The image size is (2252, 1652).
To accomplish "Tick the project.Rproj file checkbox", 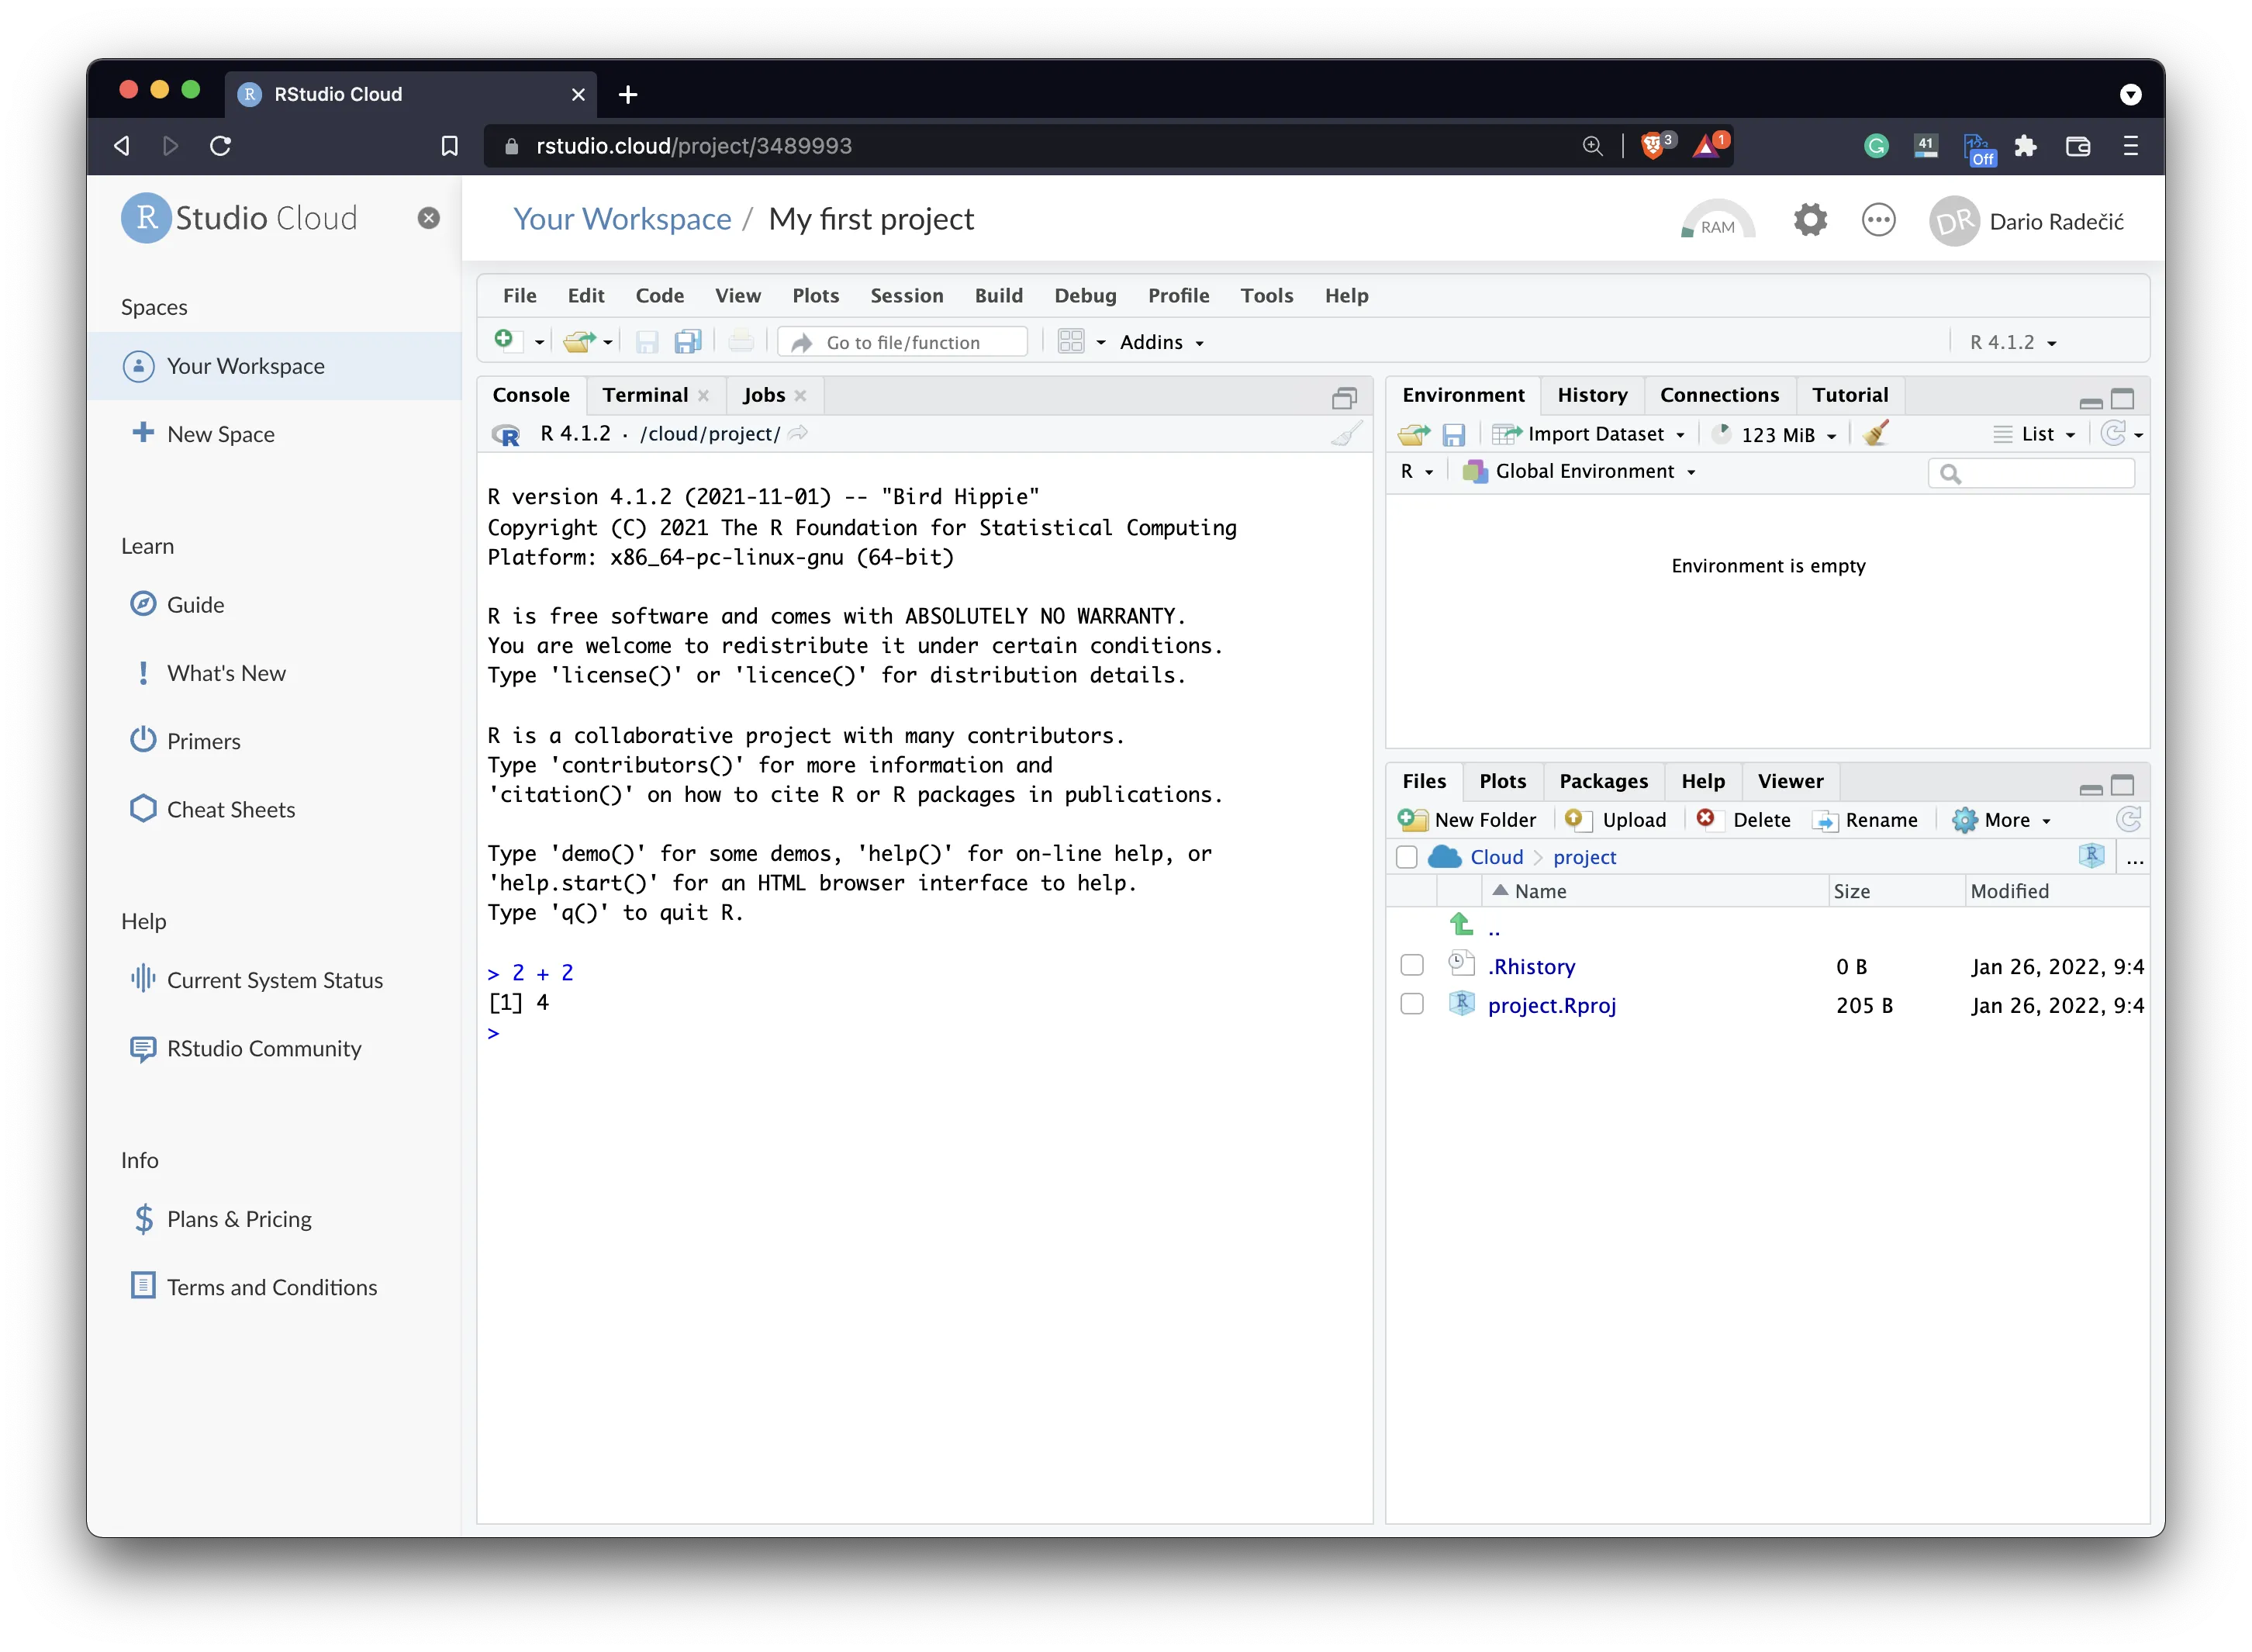I will point(1411,1003).
